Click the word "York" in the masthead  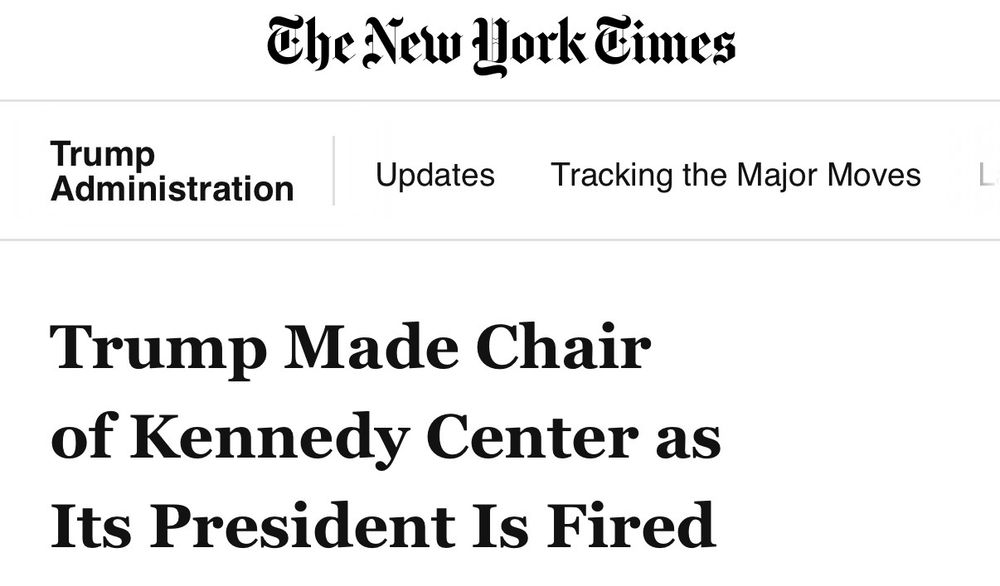541,47
